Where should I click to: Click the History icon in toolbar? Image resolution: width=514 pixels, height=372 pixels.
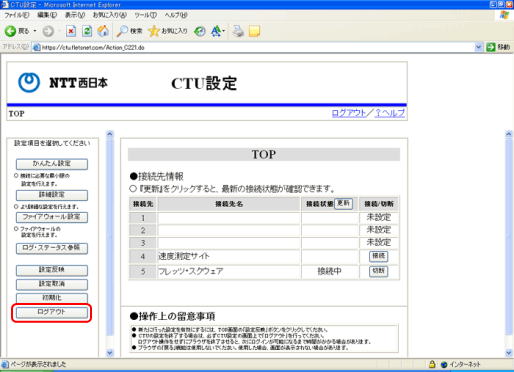pos(200,31)
